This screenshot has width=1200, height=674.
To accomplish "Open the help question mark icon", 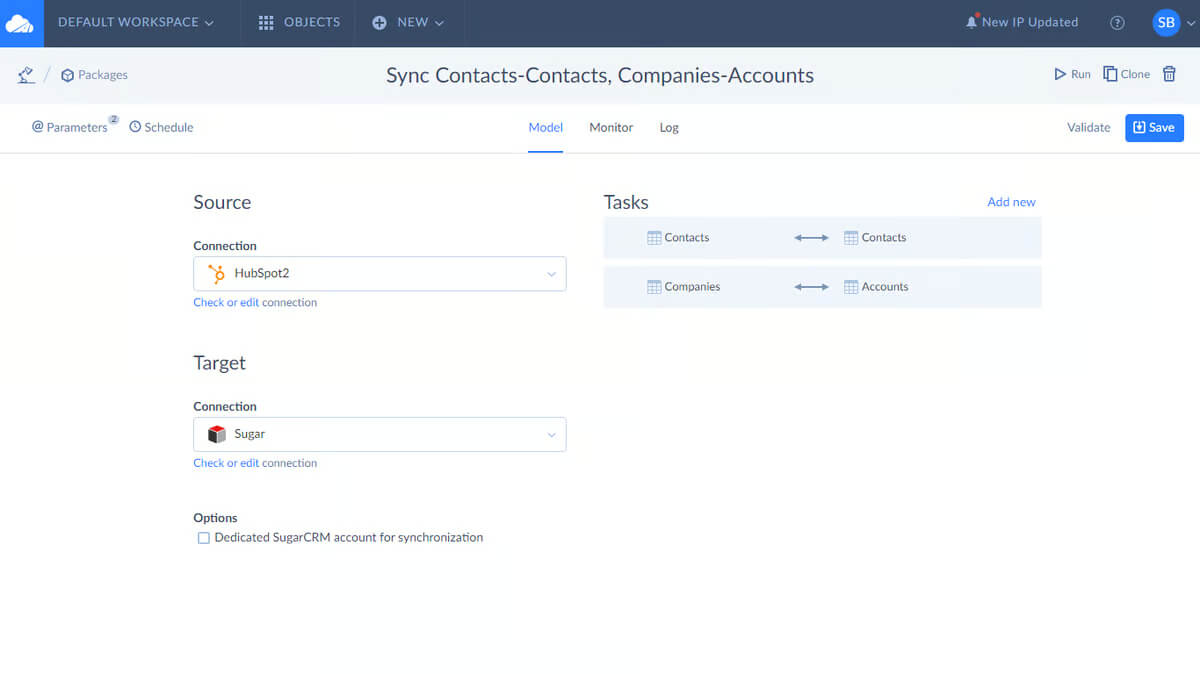I will pyautogui.click(x=1118, y=23).
